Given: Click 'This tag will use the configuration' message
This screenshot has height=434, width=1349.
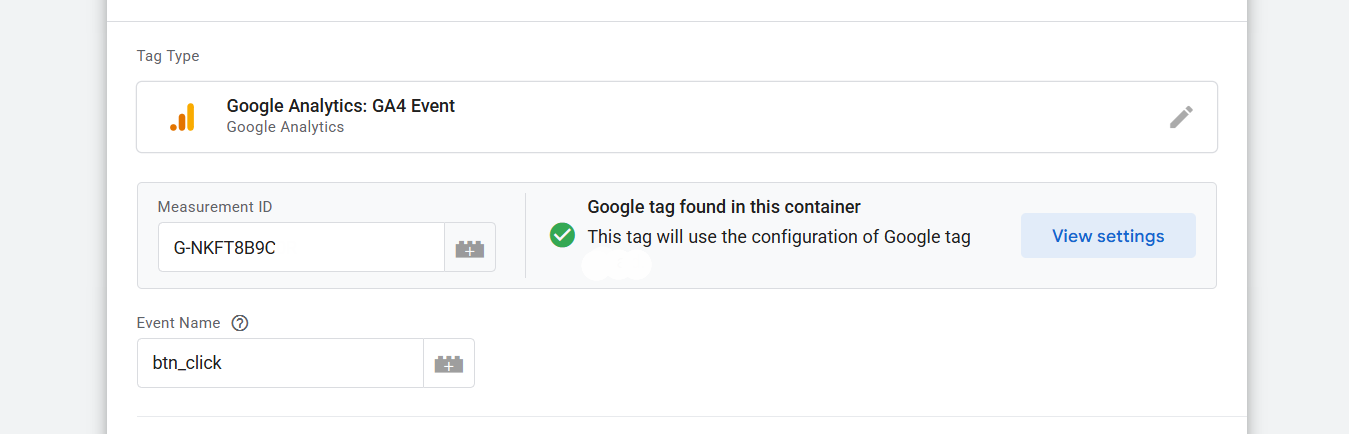Looking at the screenshot, I should [779, 237].
